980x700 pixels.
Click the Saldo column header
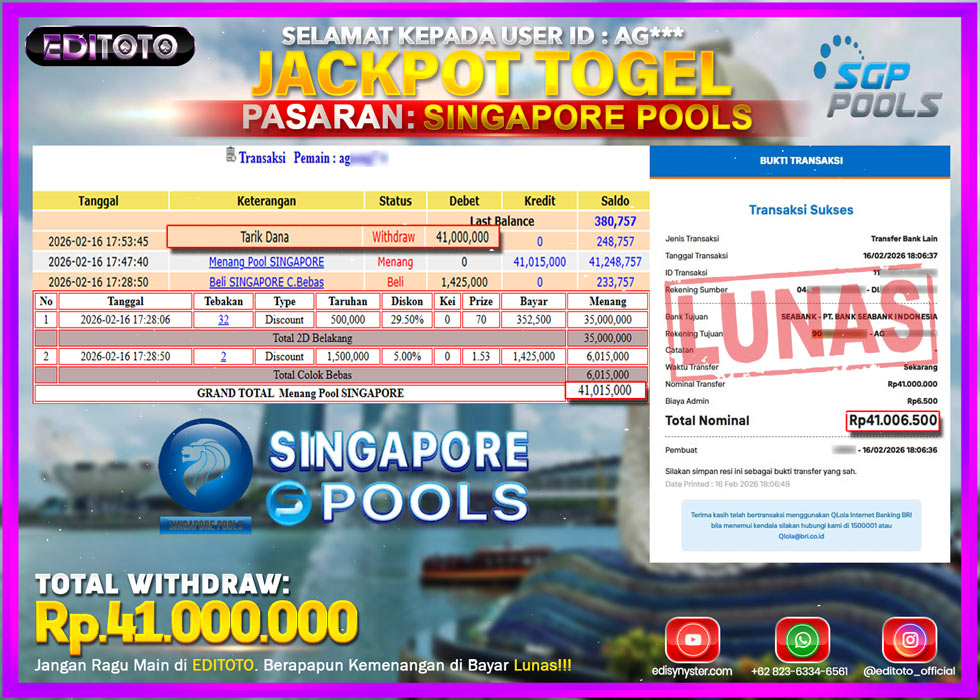tap(615, 201)
